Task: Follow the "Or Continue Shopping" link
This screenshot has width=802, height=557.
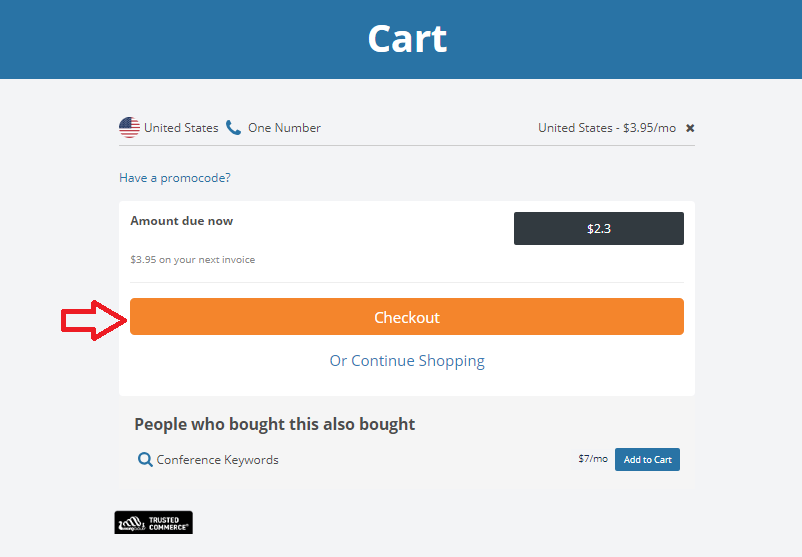Action: click(407, 361)
